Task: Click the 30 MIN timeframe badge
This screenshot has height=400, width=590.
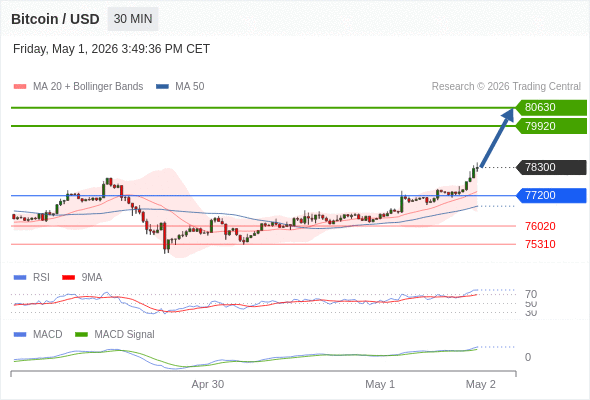Action: pos(133,19)
